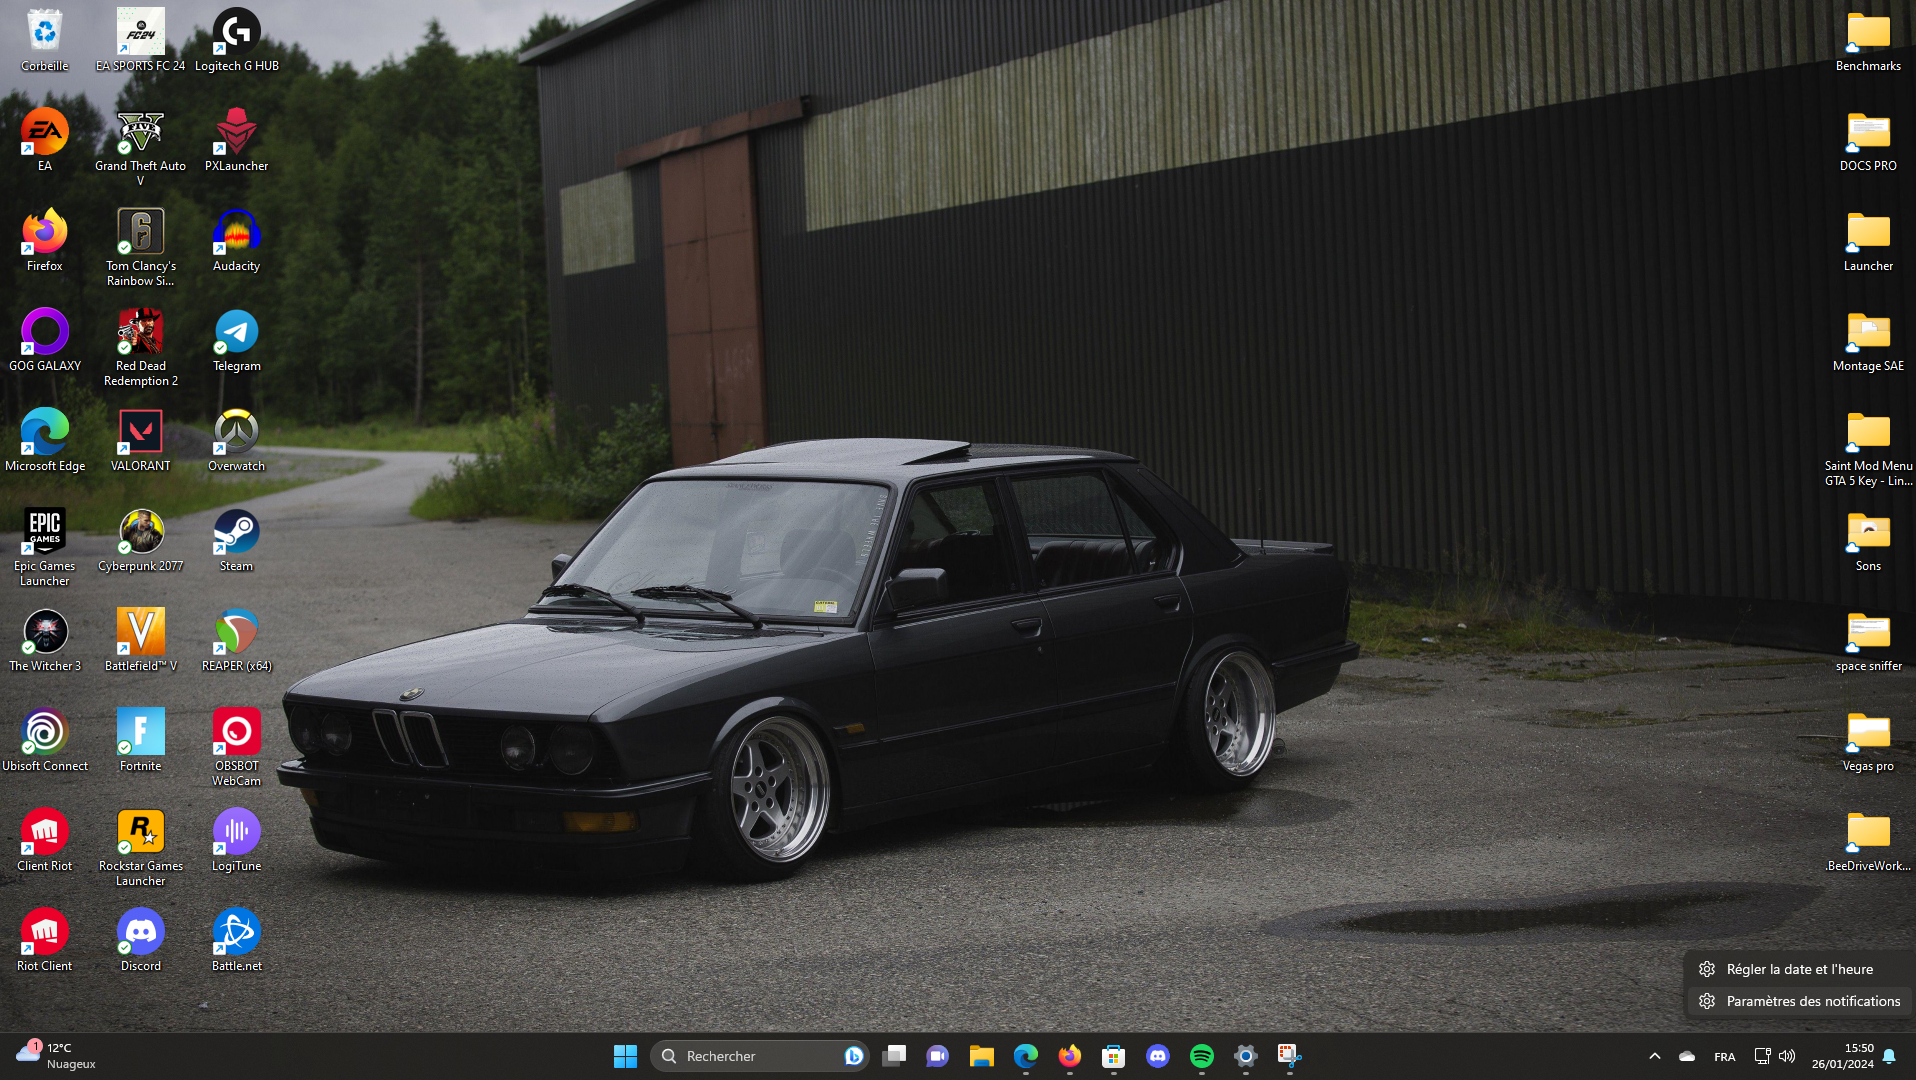Select Saint Mod Menu GTA 5 folder

tap(1868, 447)
